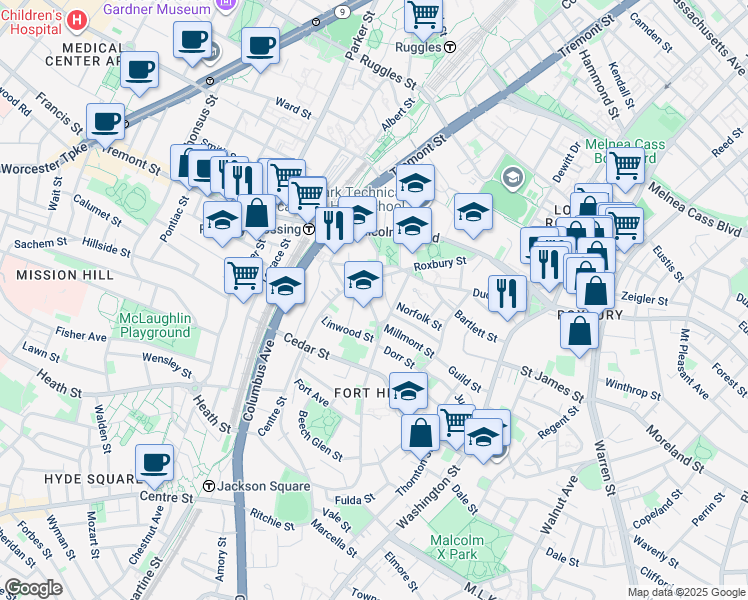Click the Ward St label

click(293, 108)
